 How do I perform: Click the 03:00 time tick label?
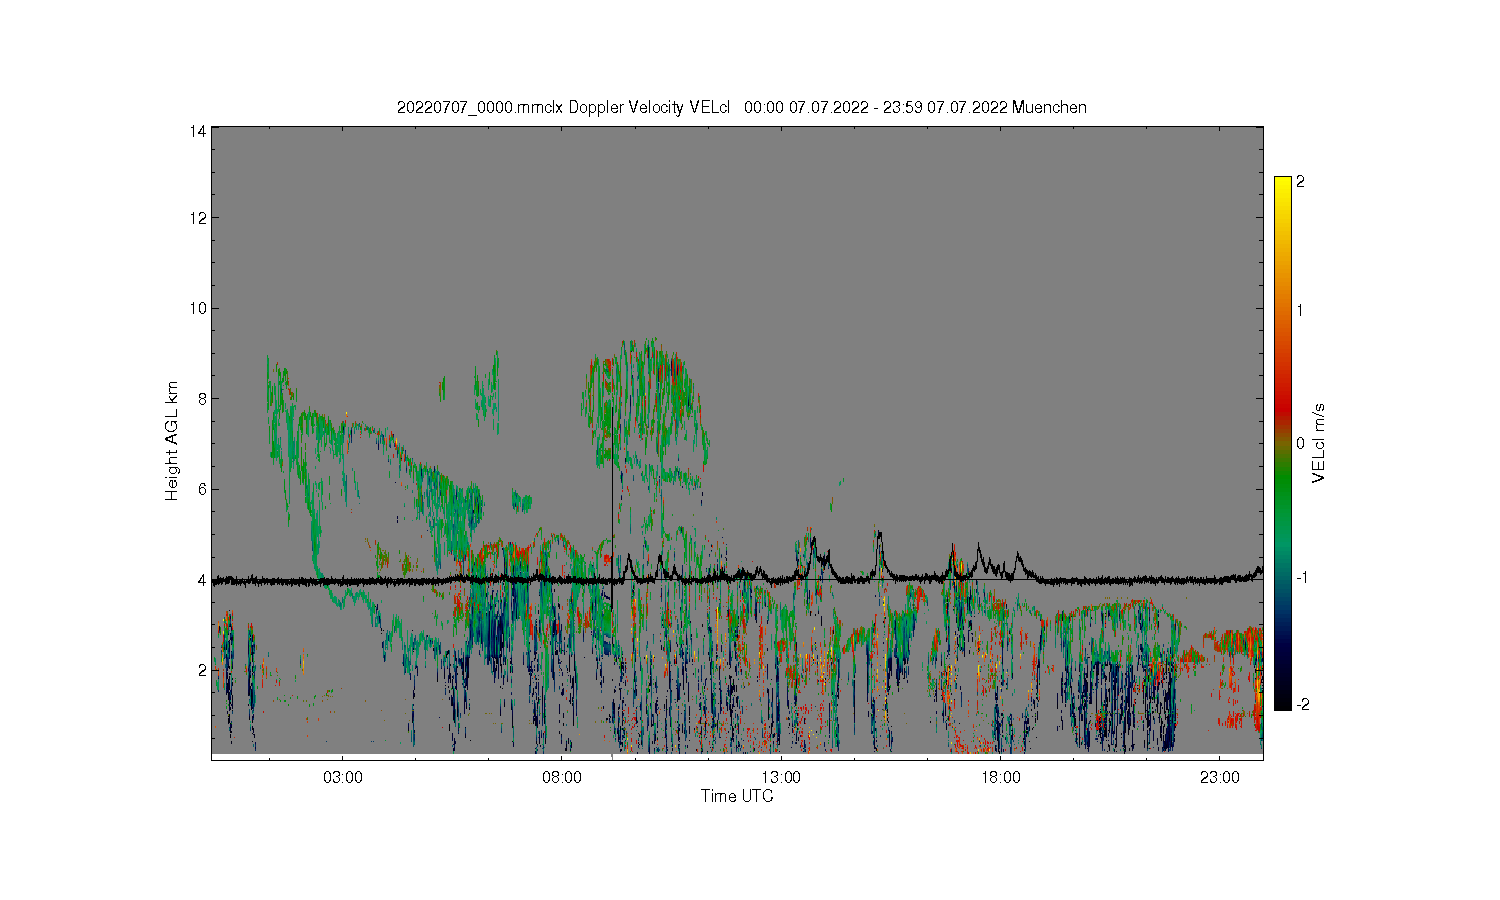pos(343,778)
